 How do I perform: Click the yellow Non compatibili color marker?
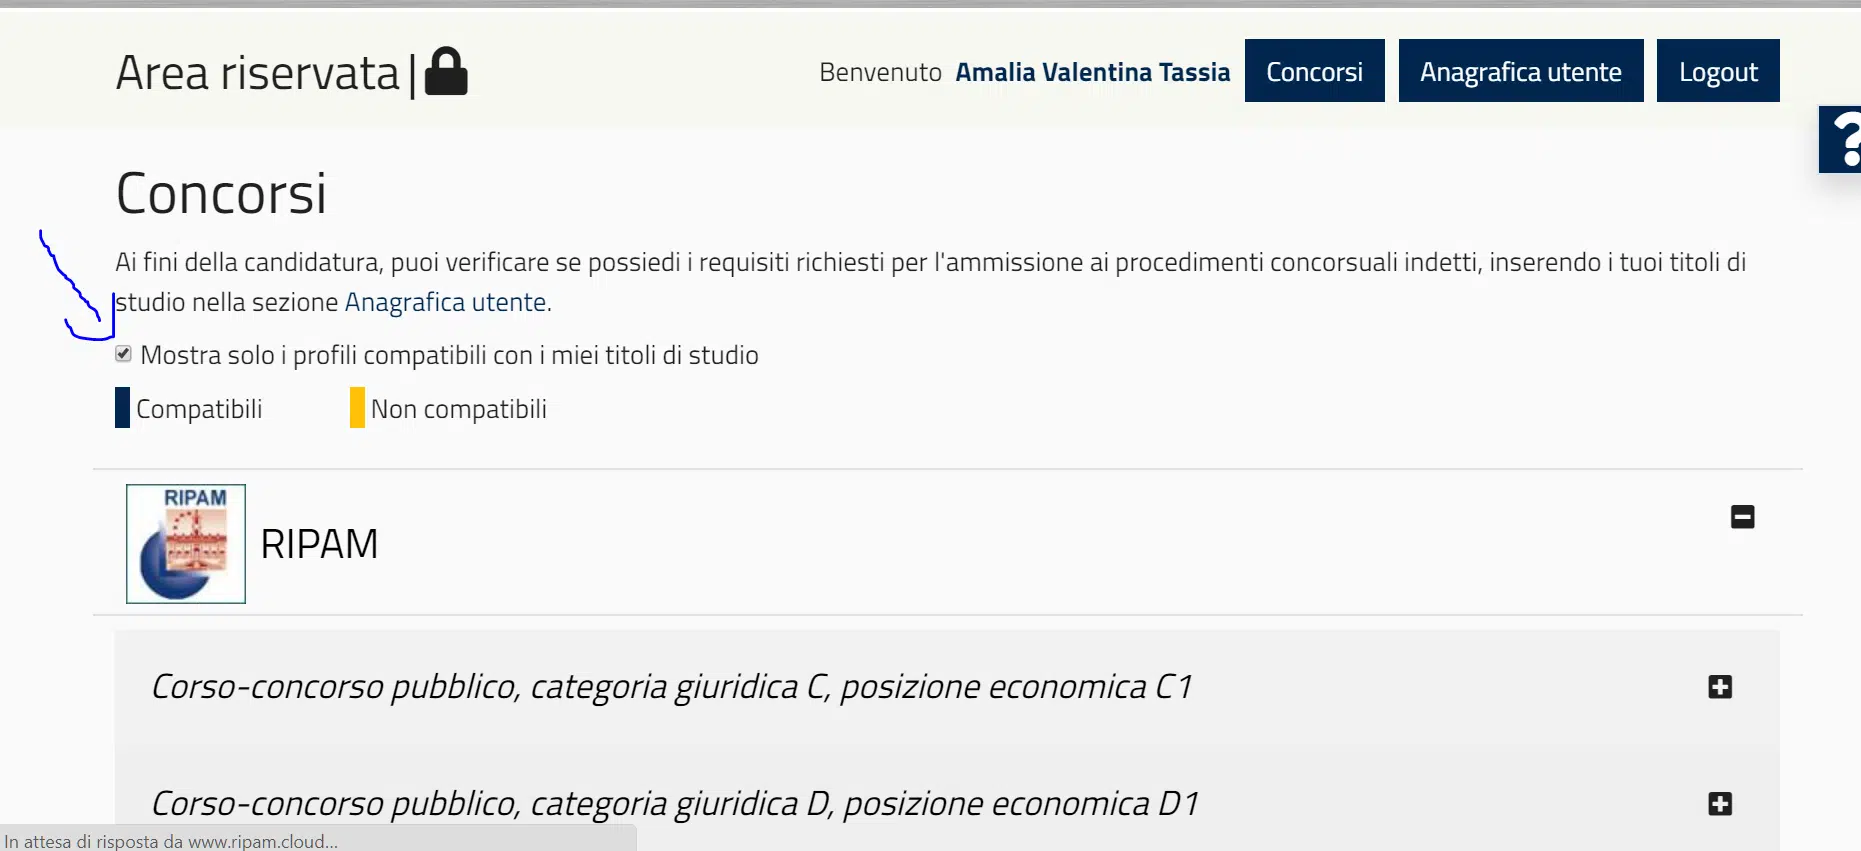coord(357,408)
